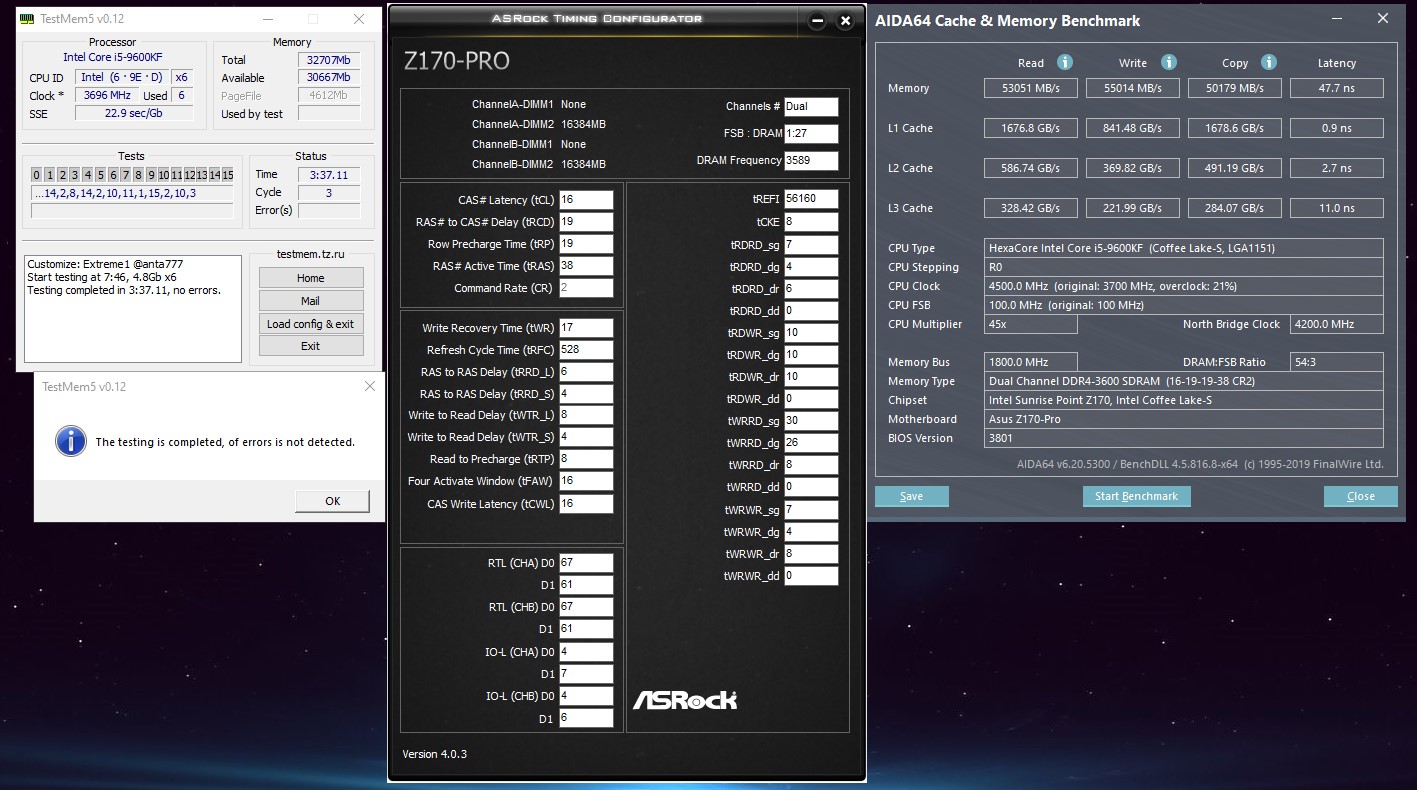Viewport: 1417px width, 790px height.
Task: Select the Read to Precharge (tRTP) field
Action: (x=586, y=459)
